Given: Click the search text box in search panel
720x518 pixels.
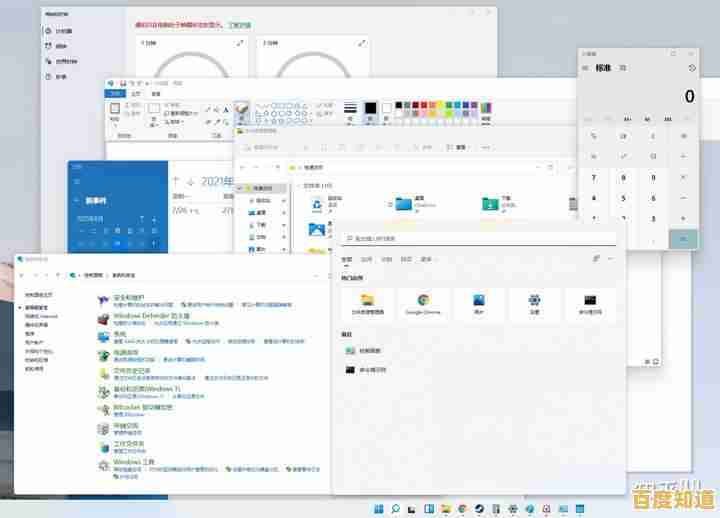Looking at the screenshot, I should tap(479, 238).
